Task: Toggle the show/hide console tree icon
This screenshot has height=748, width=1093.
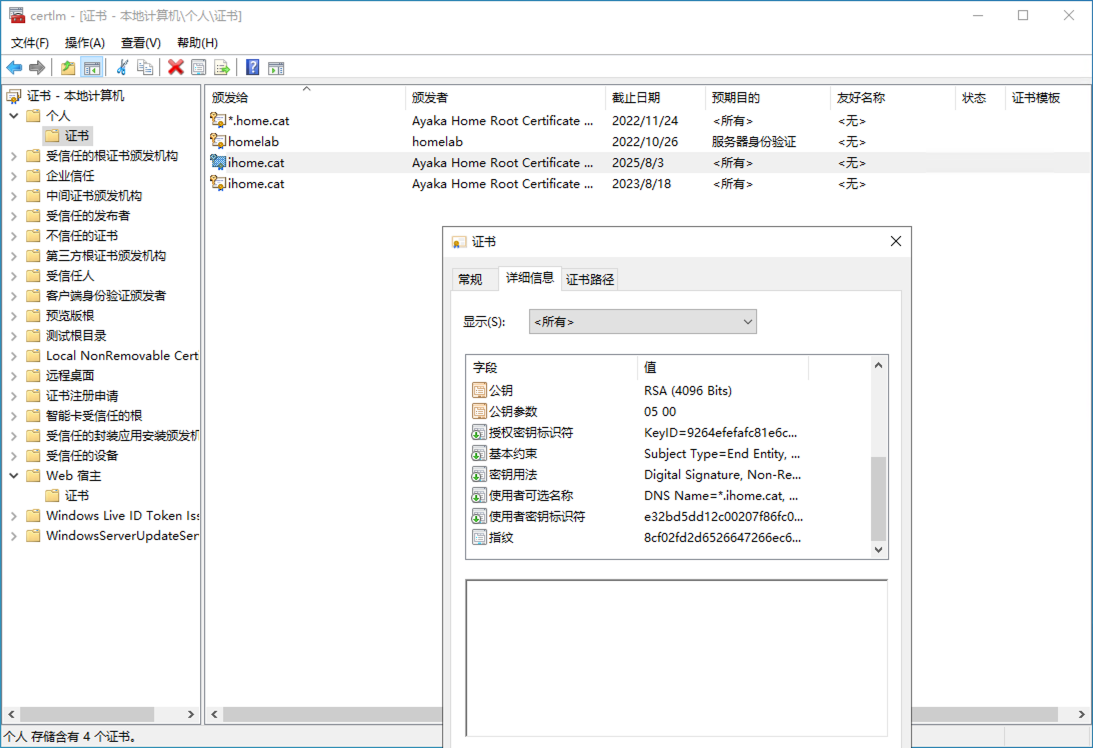Action: coord(91,67)
